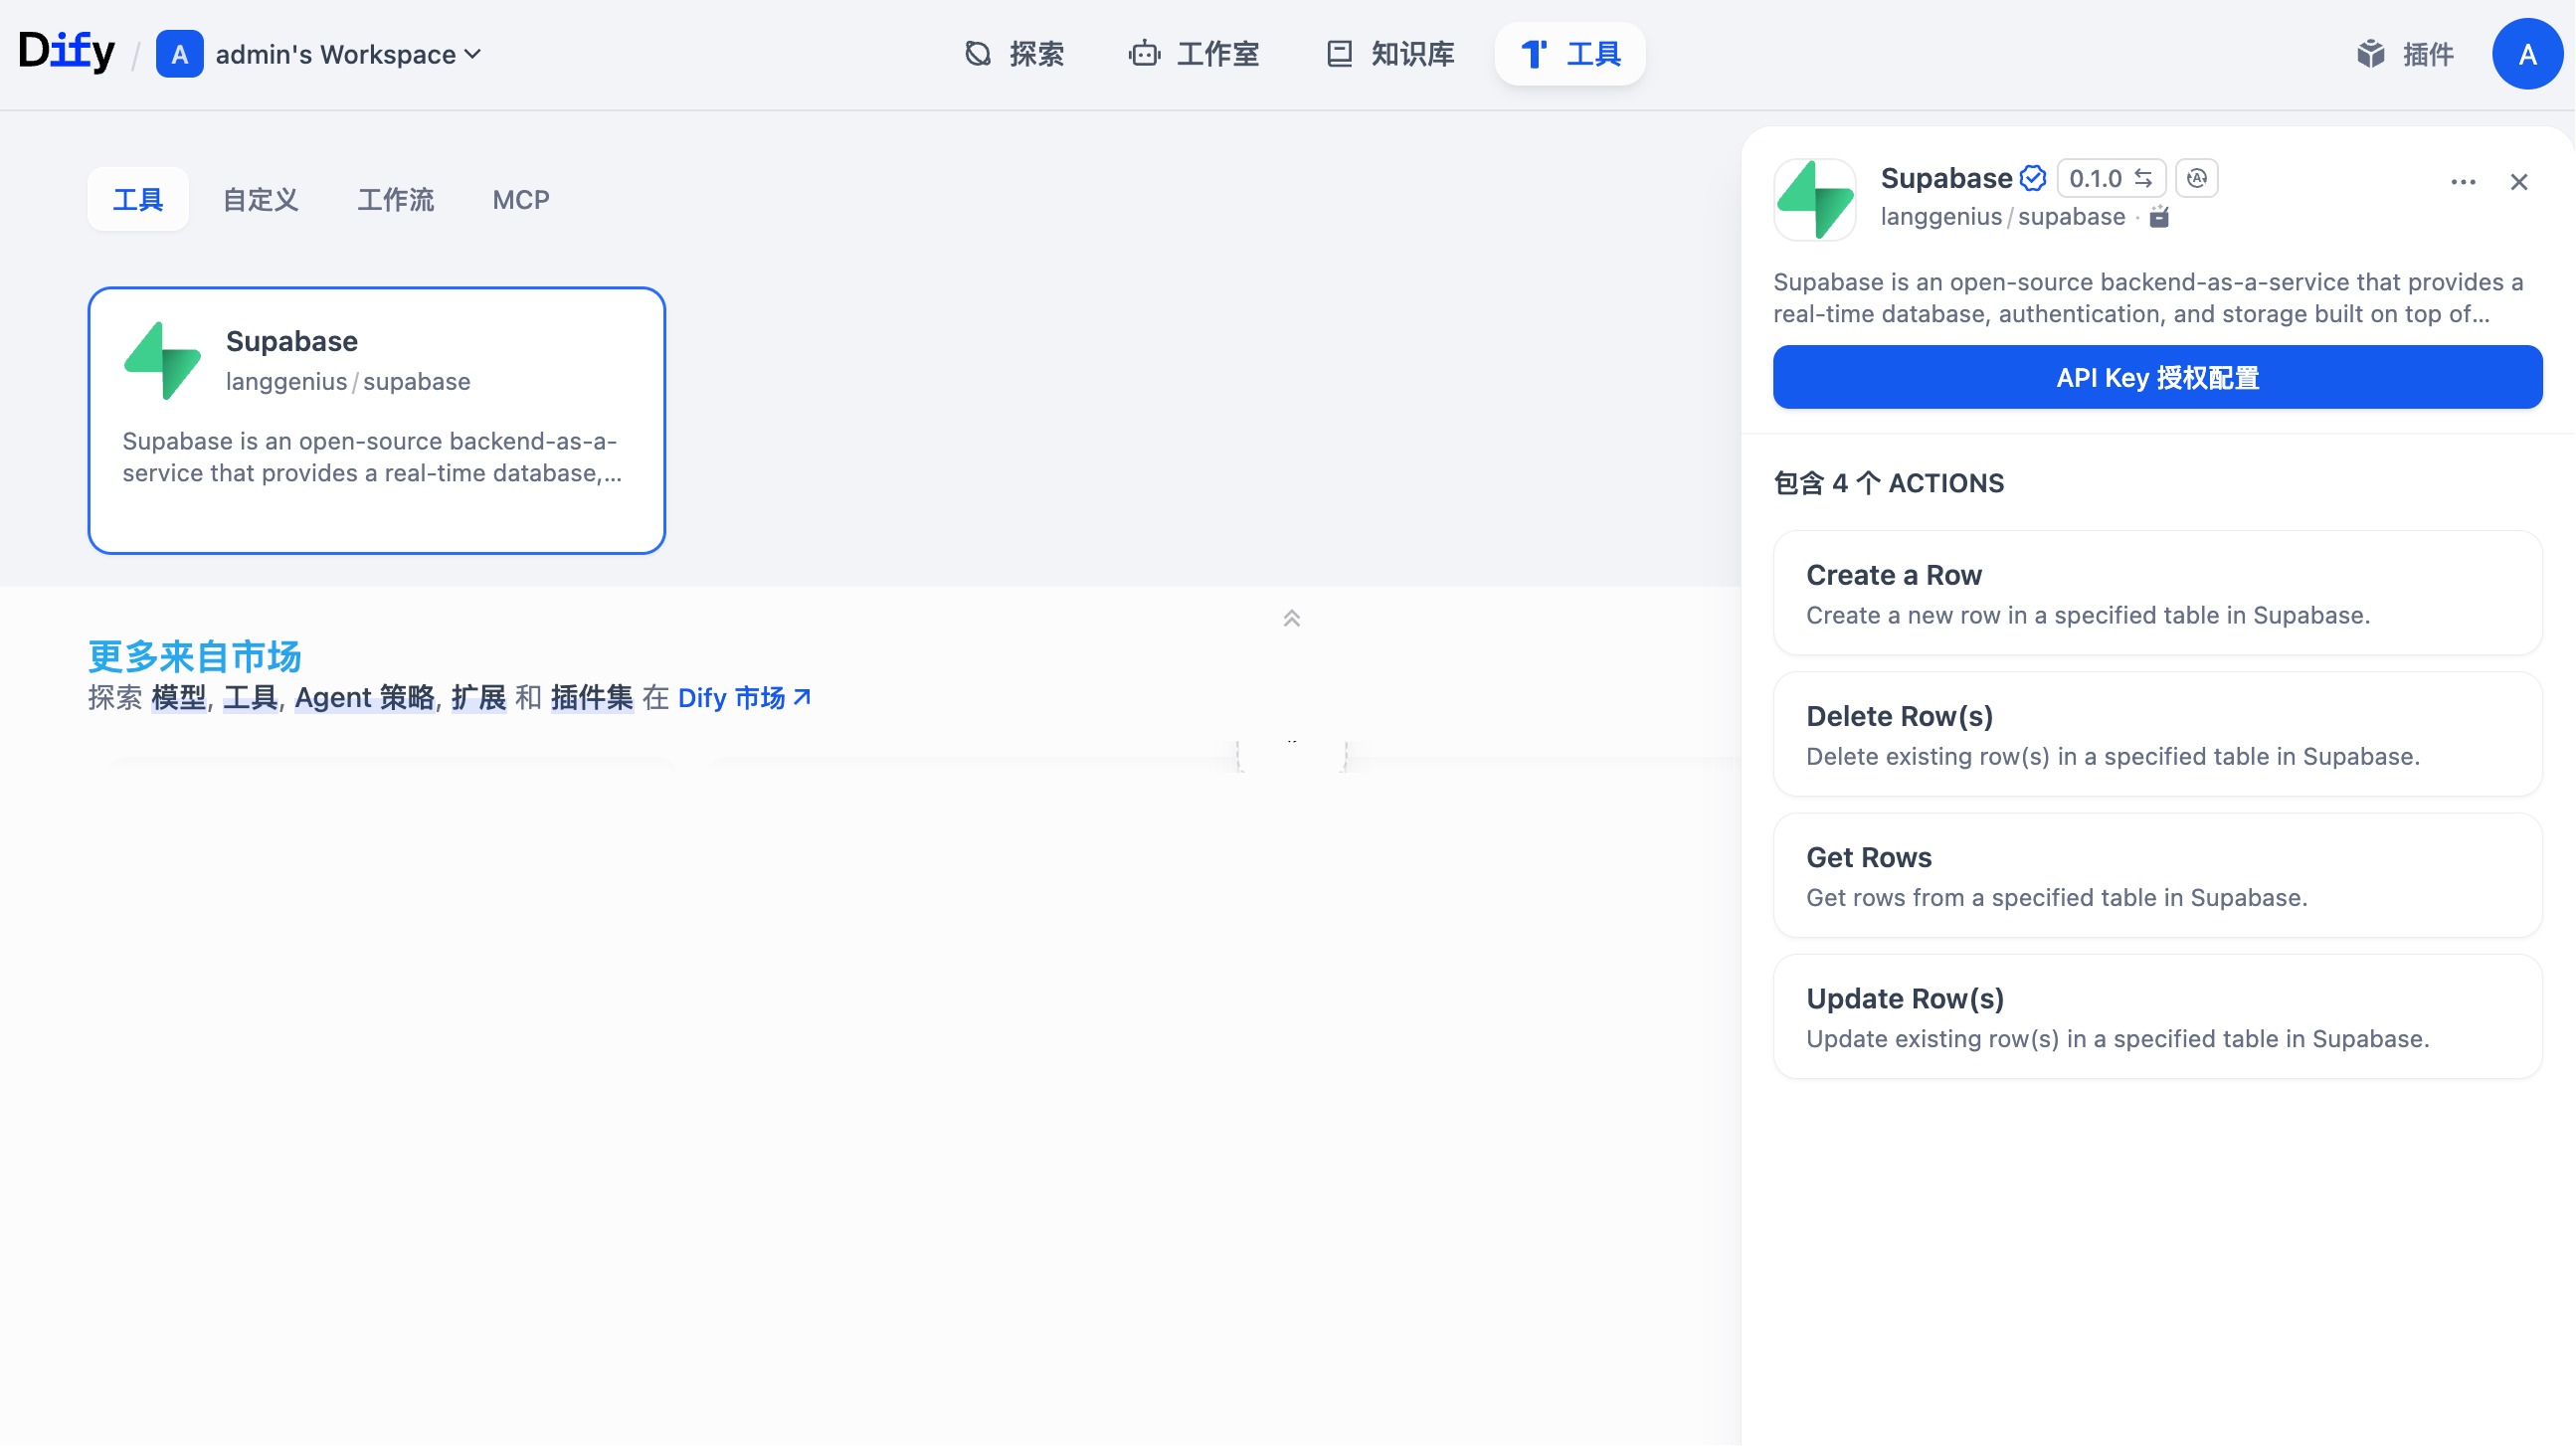Screen dimensions: 2576x1446
Task: Click the 扩展 keyword in the marketplace line
Action: [x=479, y=698]
